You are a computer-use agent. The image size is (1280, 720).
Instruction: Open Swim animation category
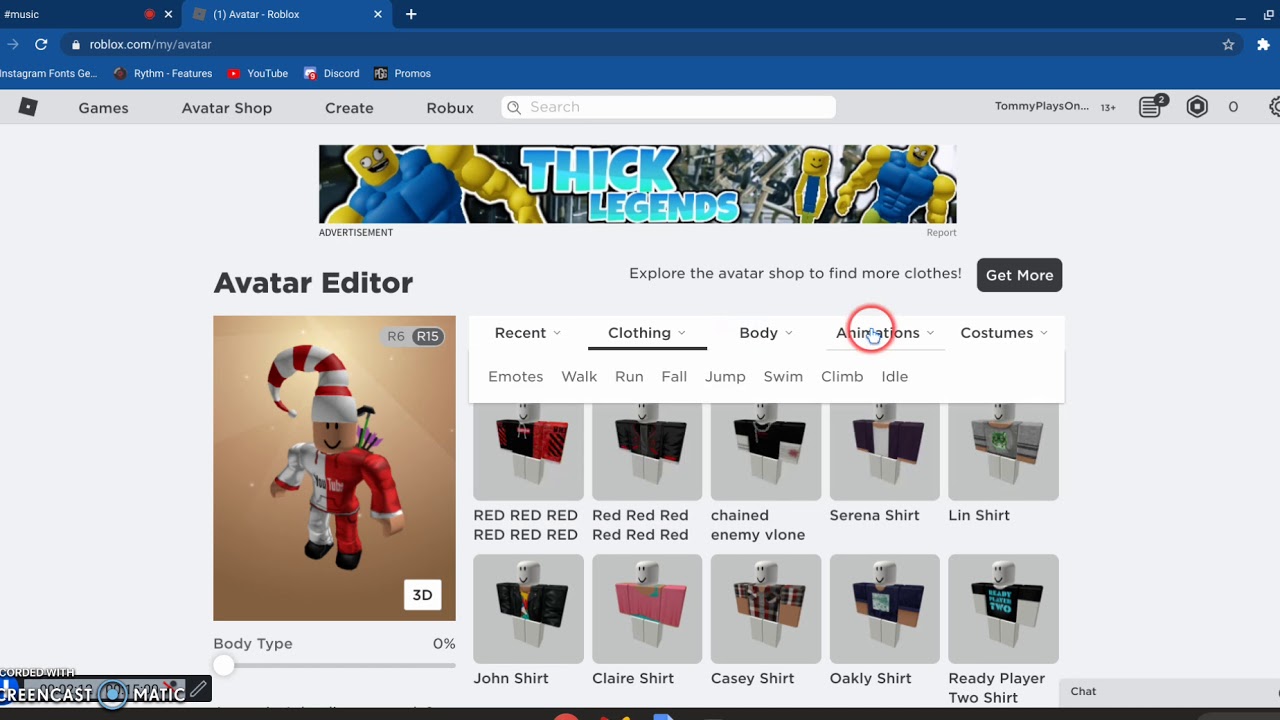(783, 376)
